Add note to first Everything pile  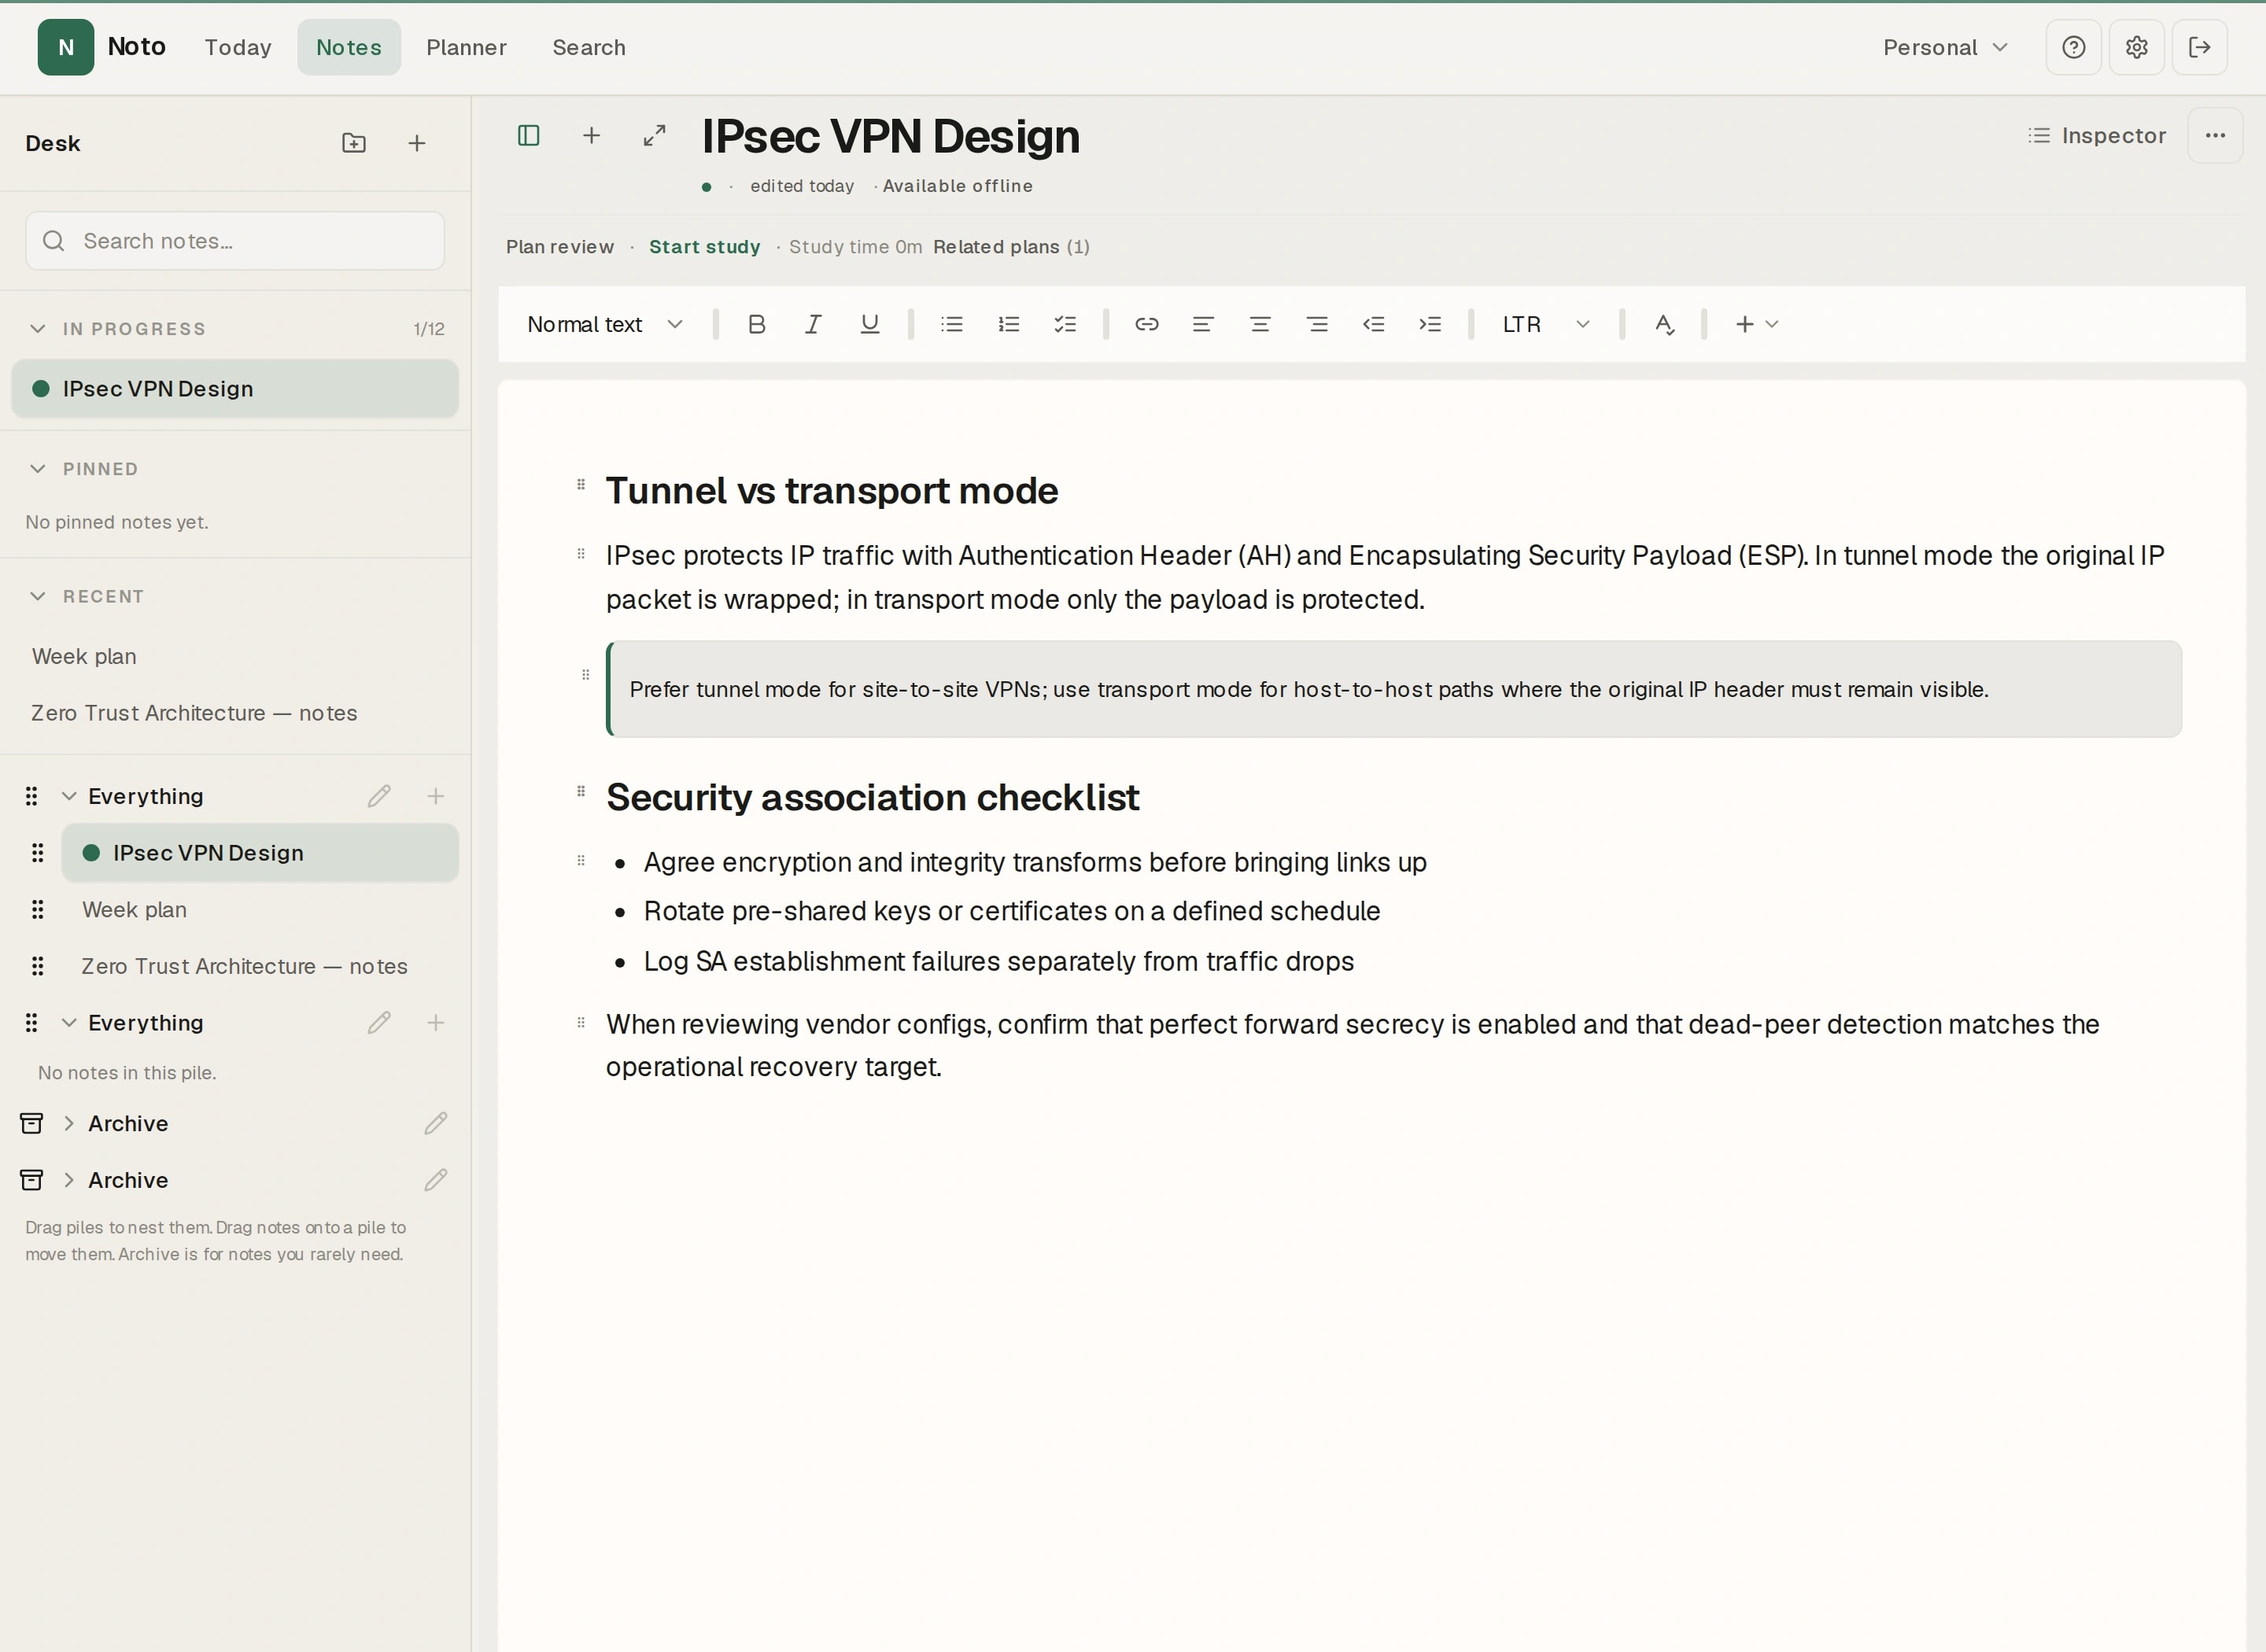tap(436, 796)
